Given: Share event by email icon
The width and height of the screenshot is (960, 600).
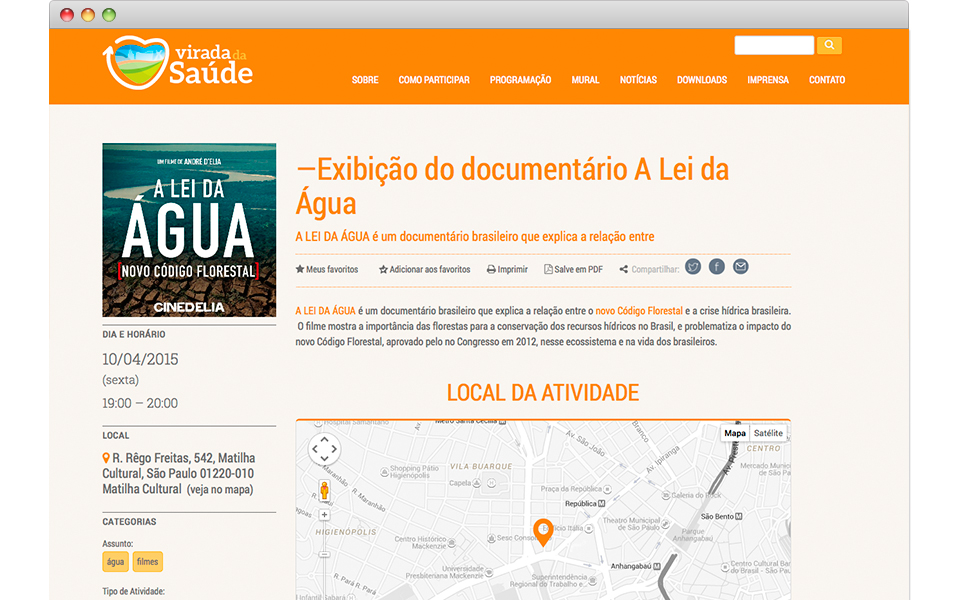Looking at the screenshot, I should coord(740,267).
